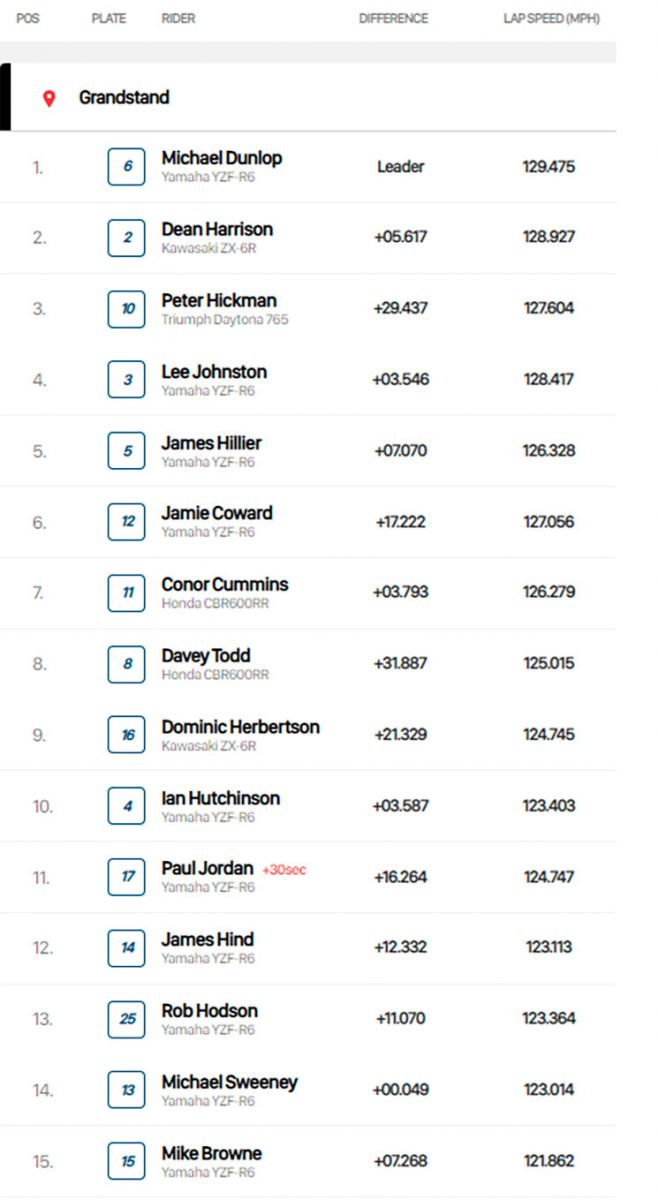Select plate number 2 badge for Dean Harrison
Screen dimensions: 658x1200
point(127,238)
